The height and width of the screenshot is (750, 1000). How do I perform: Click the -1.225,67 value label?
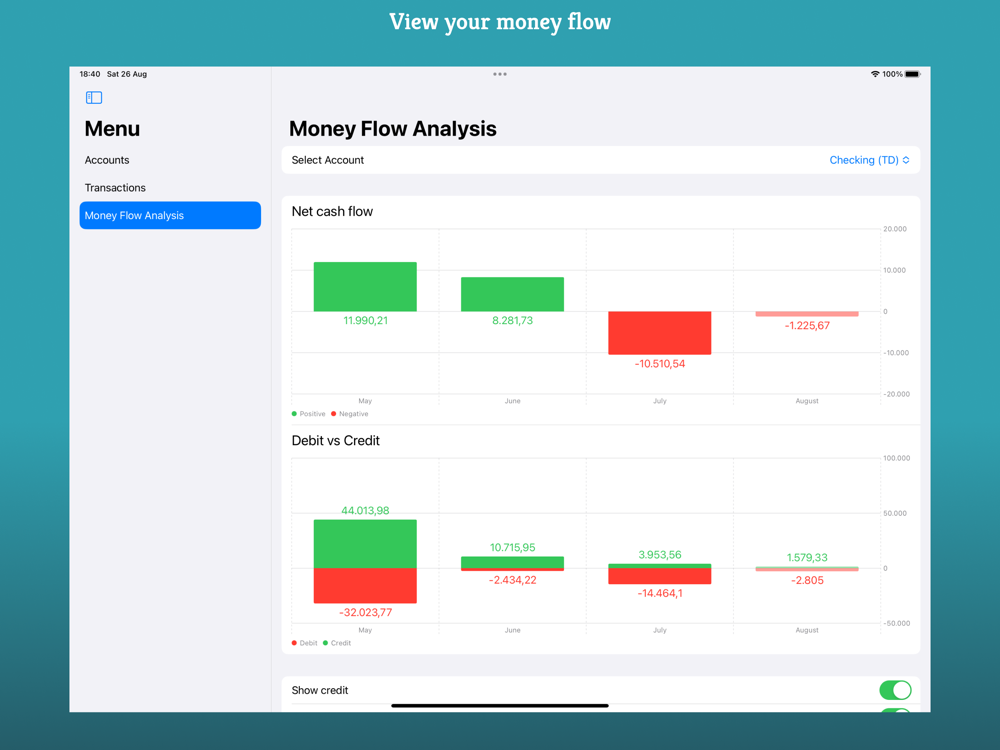[807, 326]
